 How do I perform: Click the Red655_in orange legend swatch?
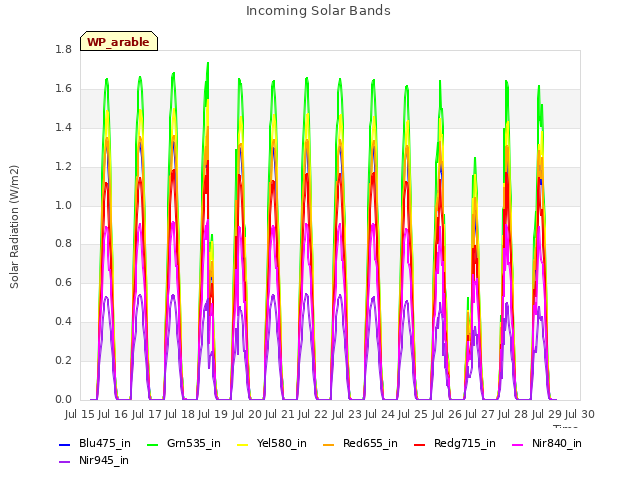[x=329, y=445]
